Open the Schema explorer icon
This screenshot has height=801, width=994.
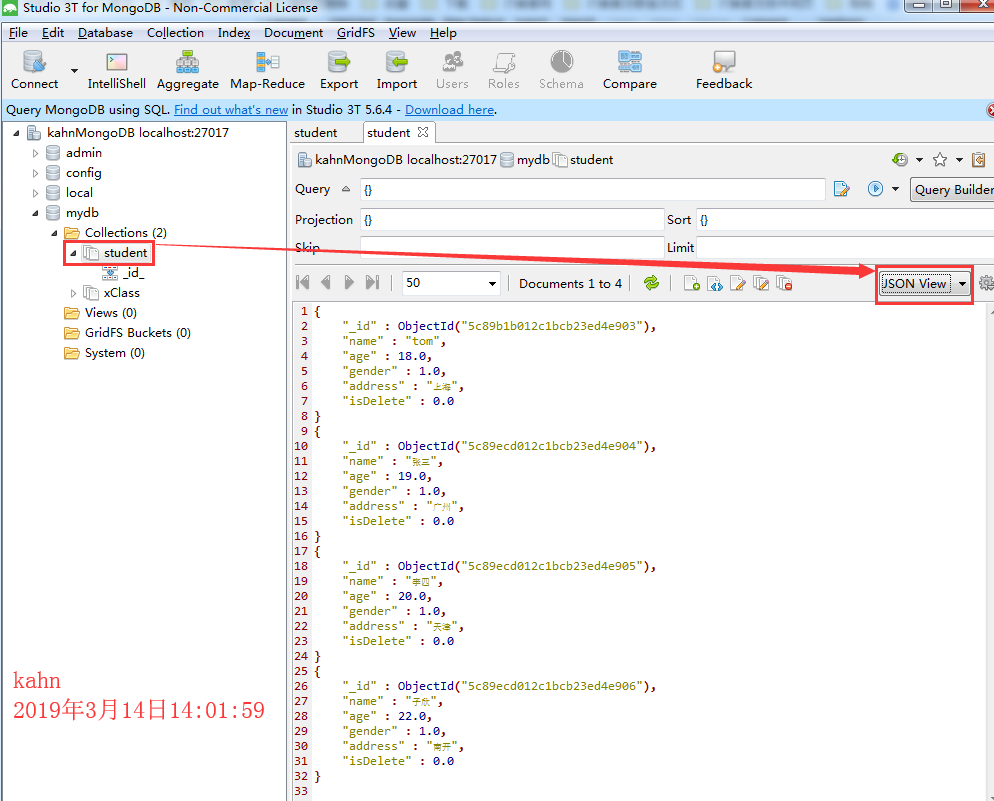coord(562,62)
